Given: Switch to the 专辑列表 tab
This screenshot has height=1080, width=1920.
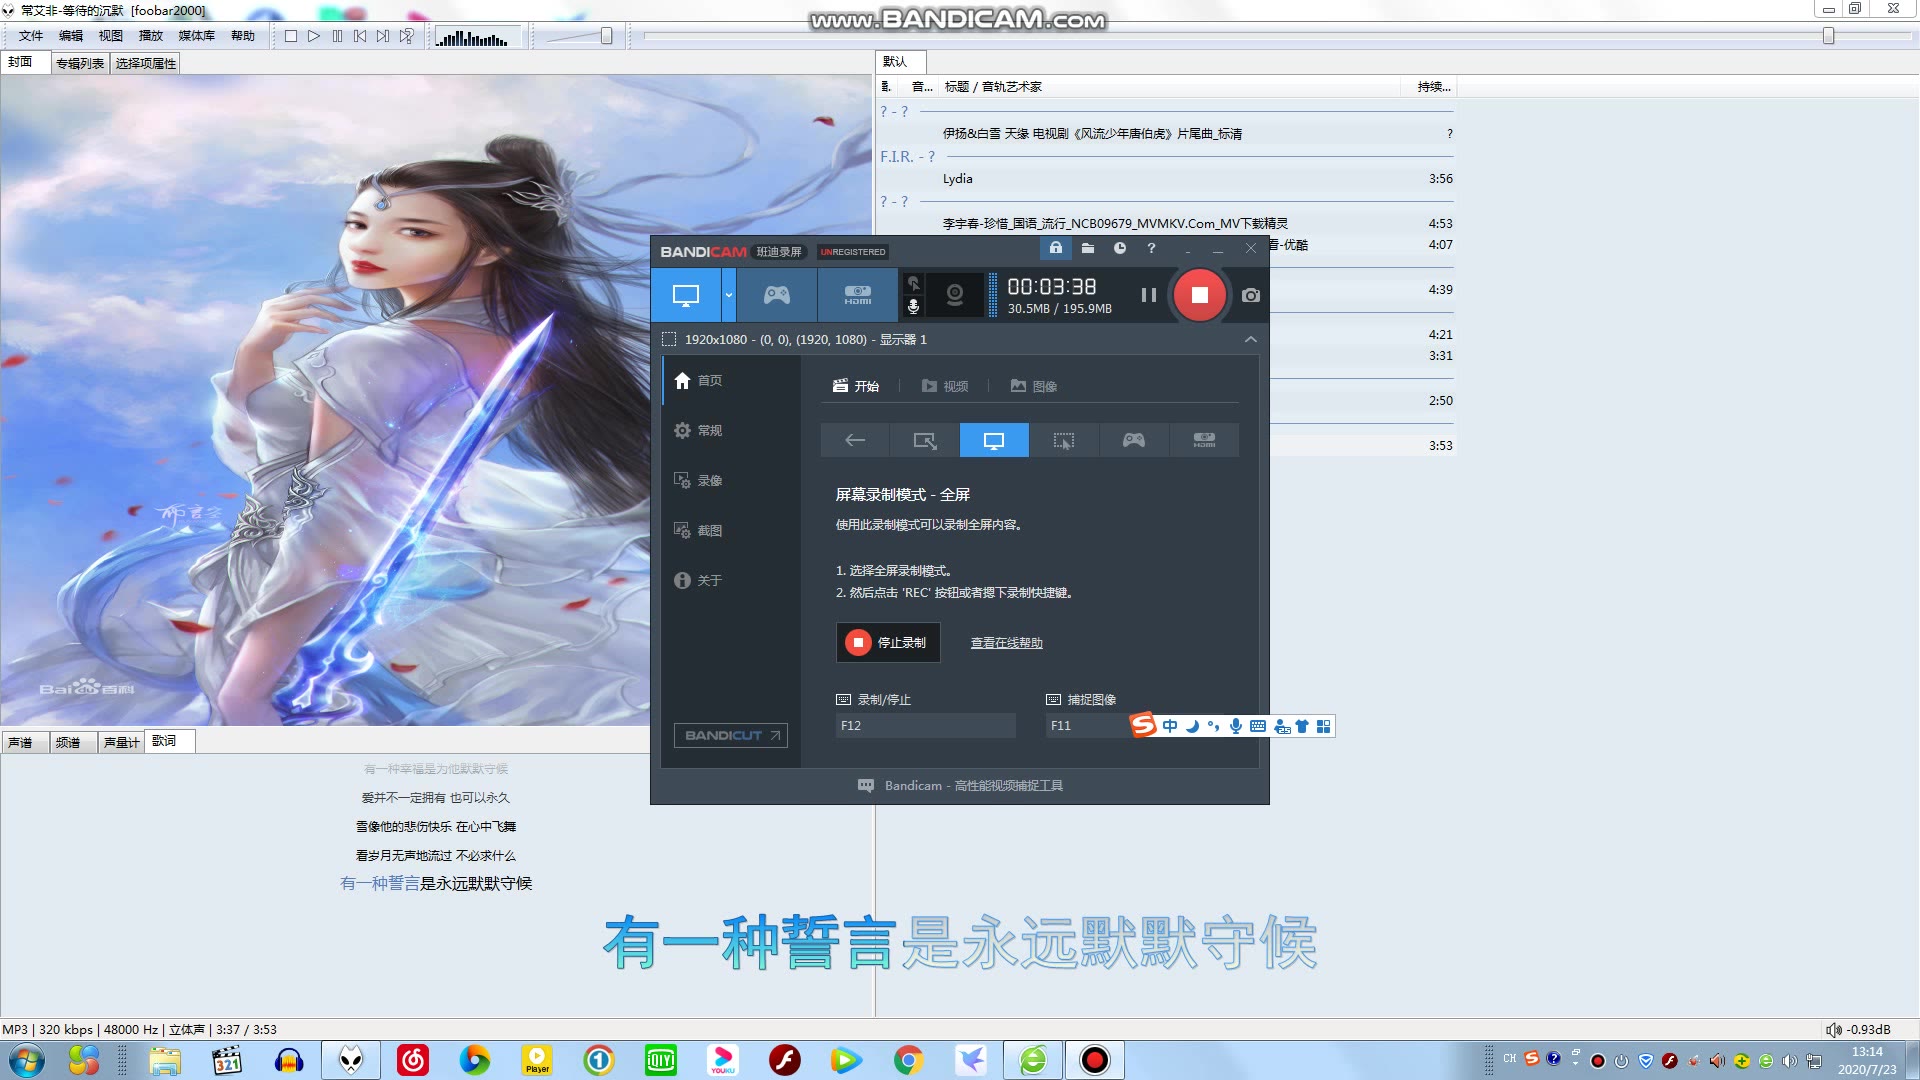Looking at the screenshot, I should 80,63.
